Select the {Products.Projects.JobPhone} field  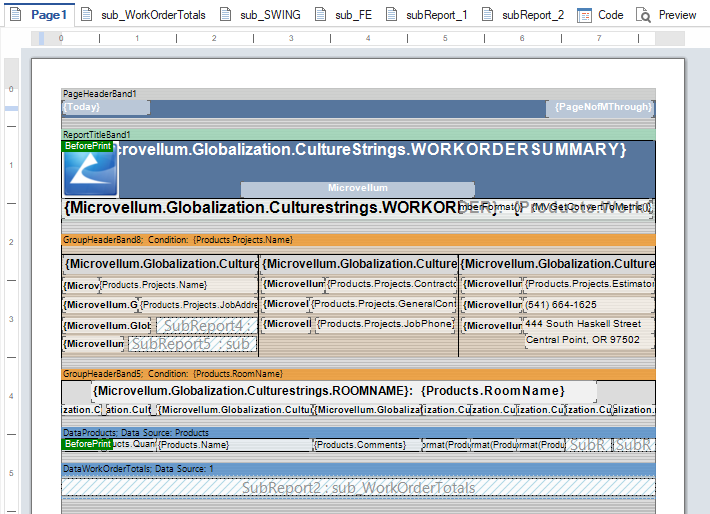pyautogui.click(x=385, y=324)
